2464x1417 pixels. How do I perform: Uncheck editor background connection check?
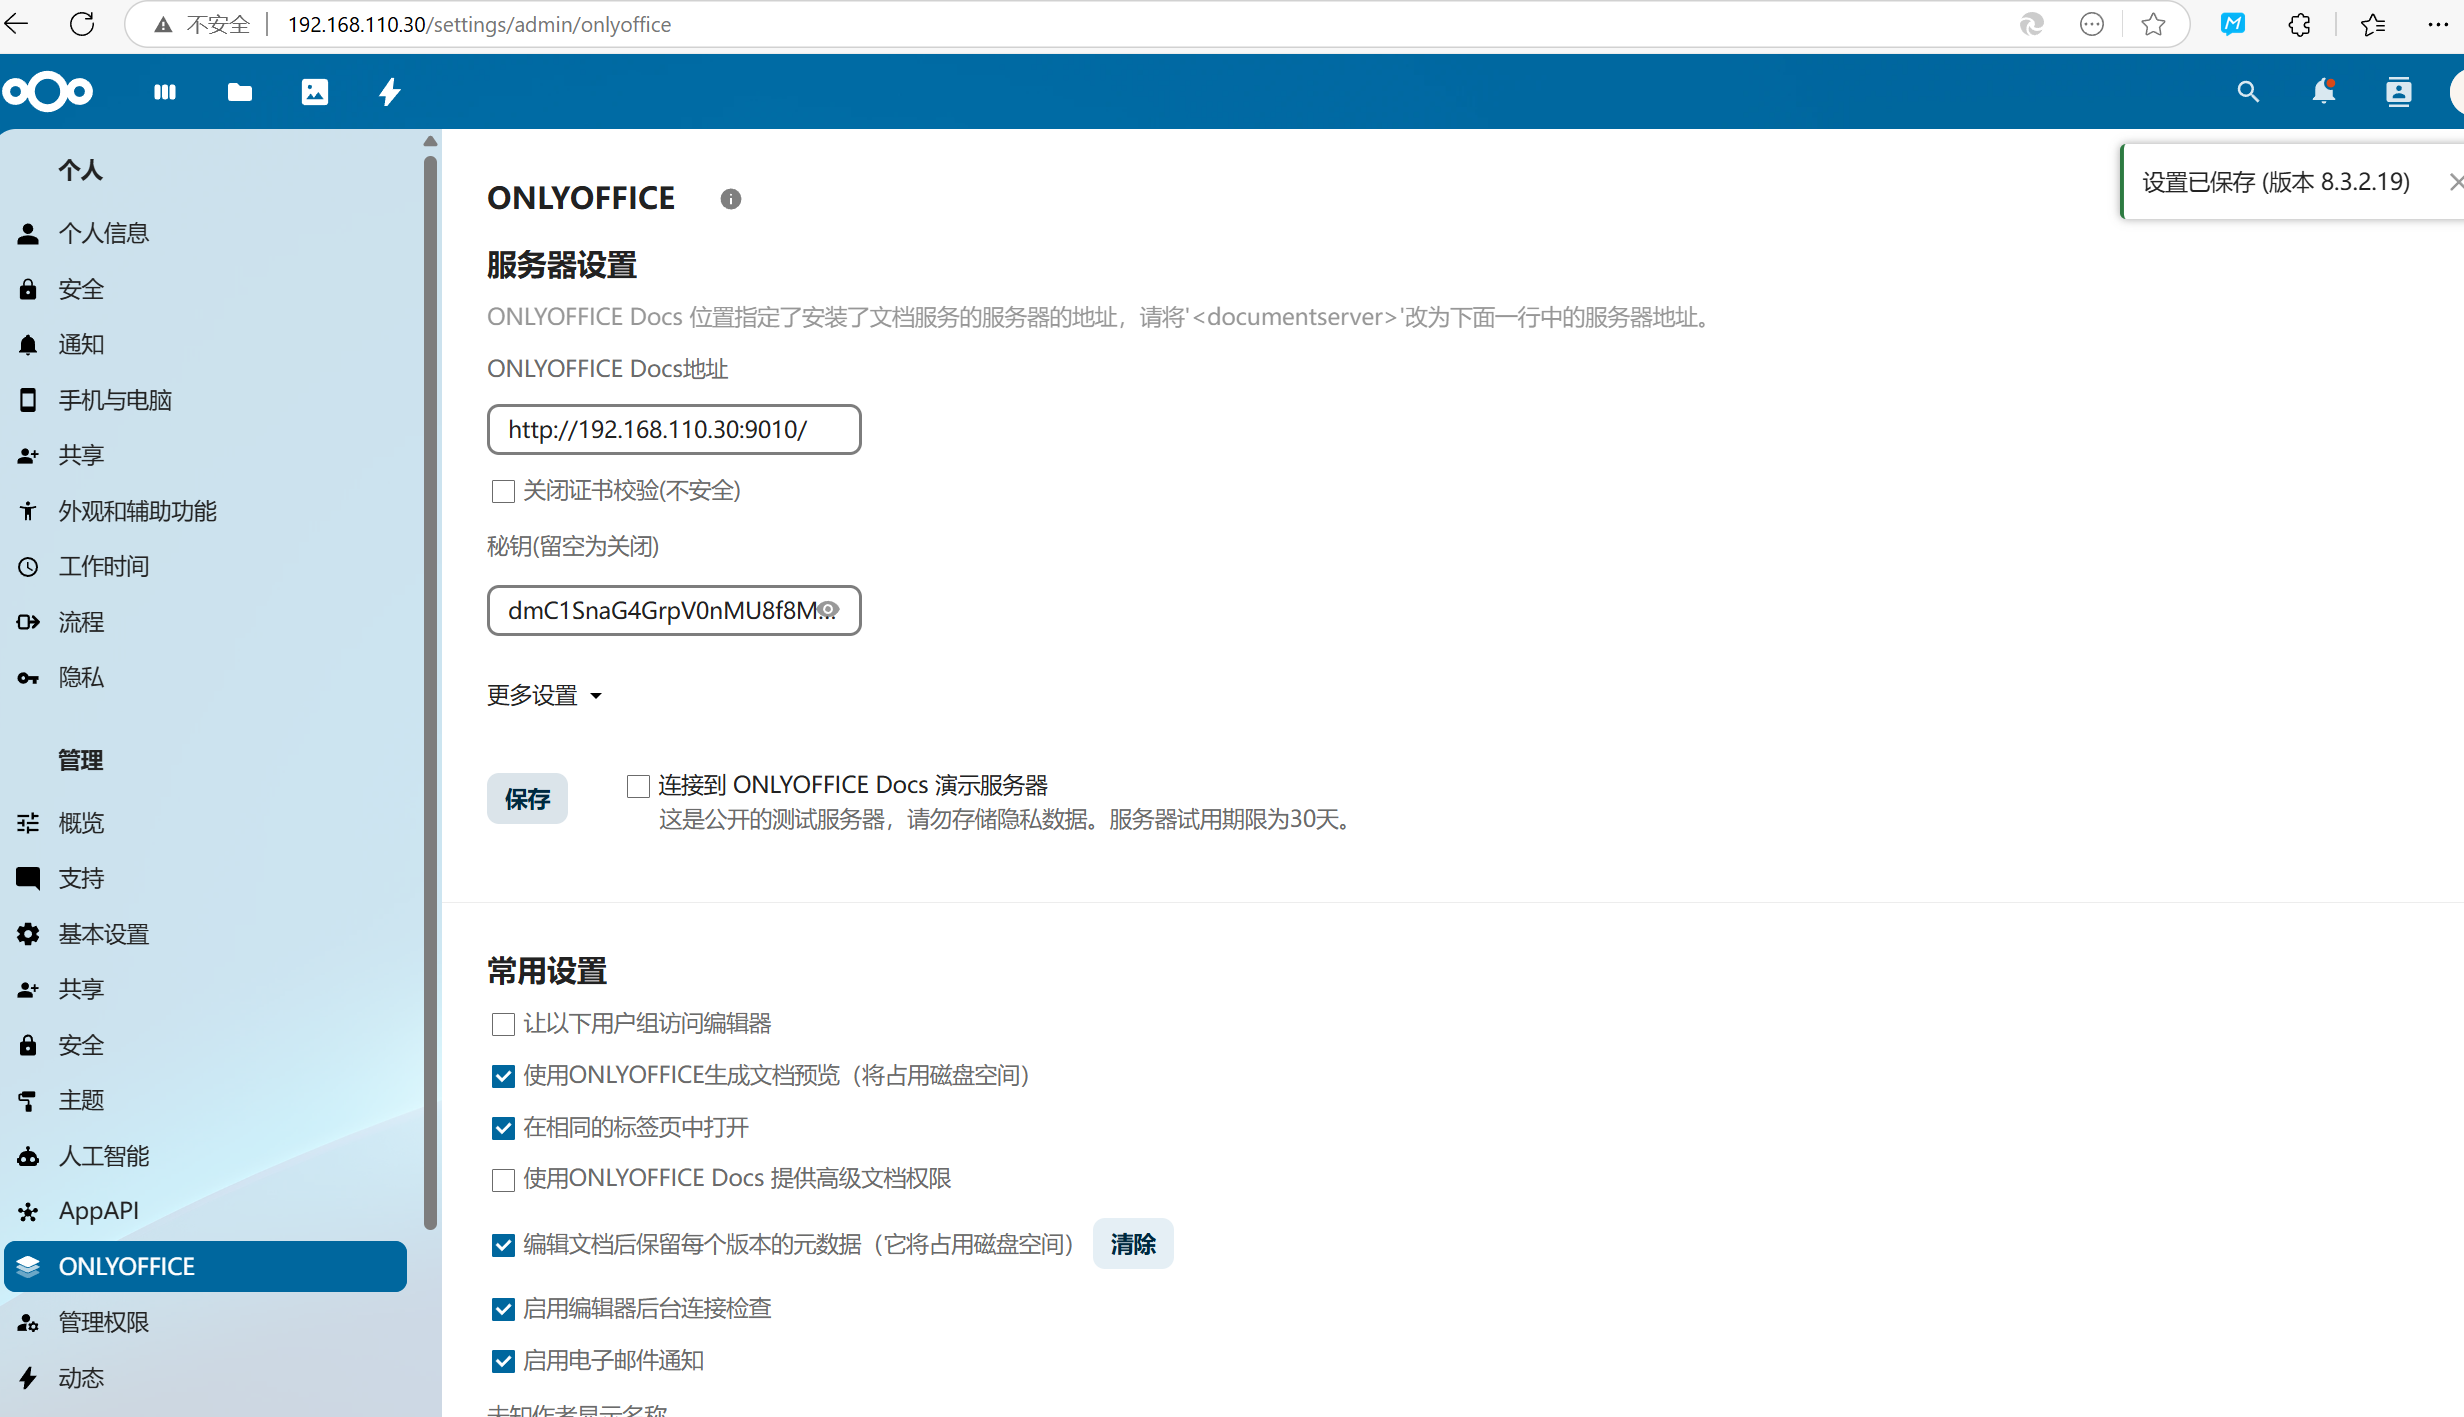point(503,1309)
